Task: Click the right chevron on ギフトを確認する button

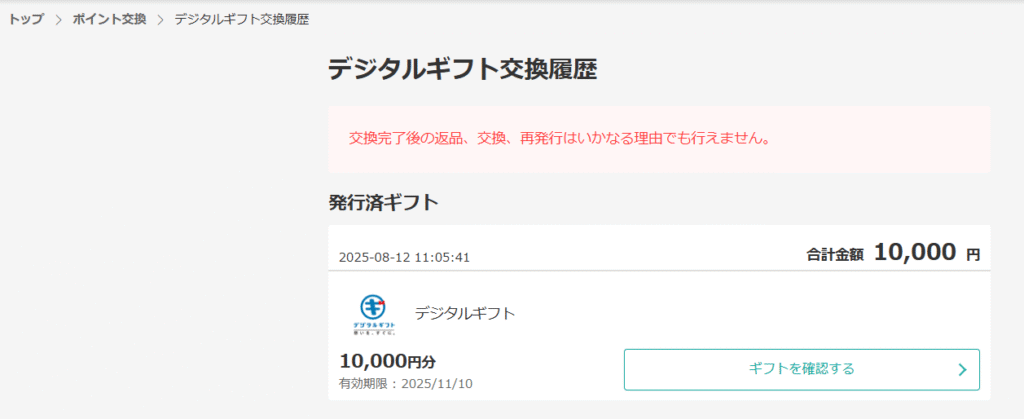Action: coord(961,369)
